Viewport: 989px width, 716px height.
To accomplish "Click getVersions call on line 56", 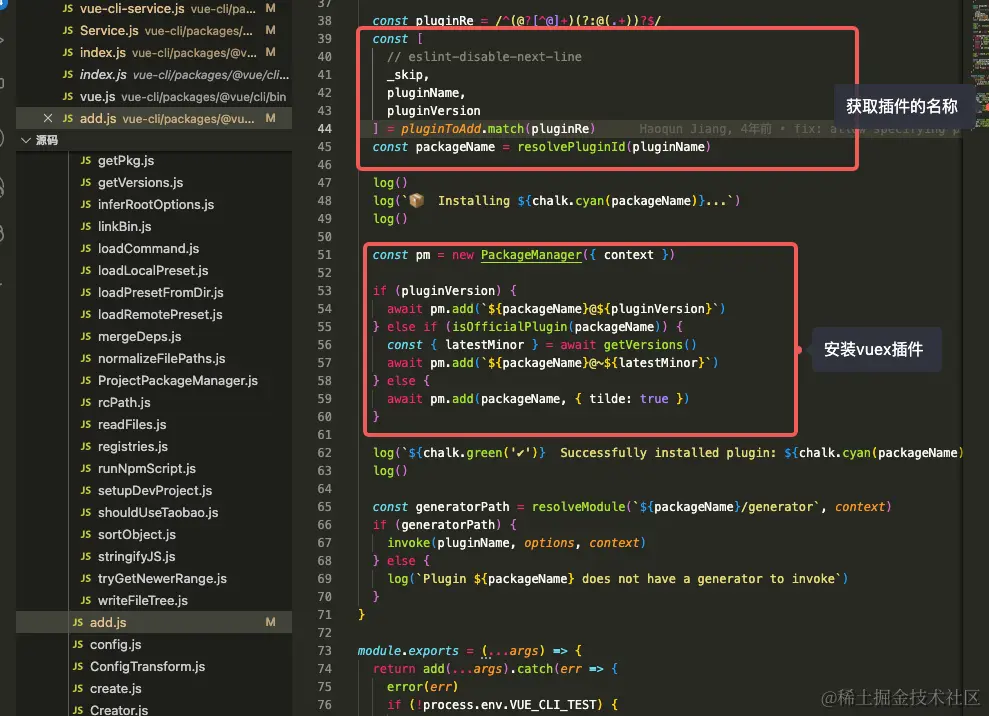I will (x=643, y=345).
